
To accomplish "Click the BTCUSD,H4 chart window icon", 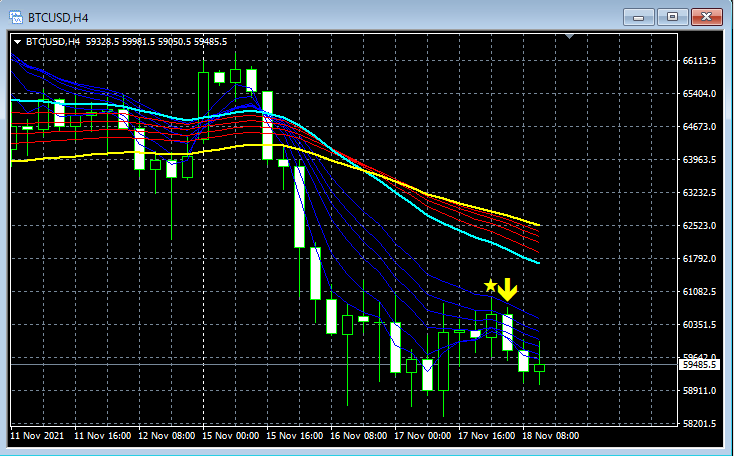I will click(x=16, y=18).
